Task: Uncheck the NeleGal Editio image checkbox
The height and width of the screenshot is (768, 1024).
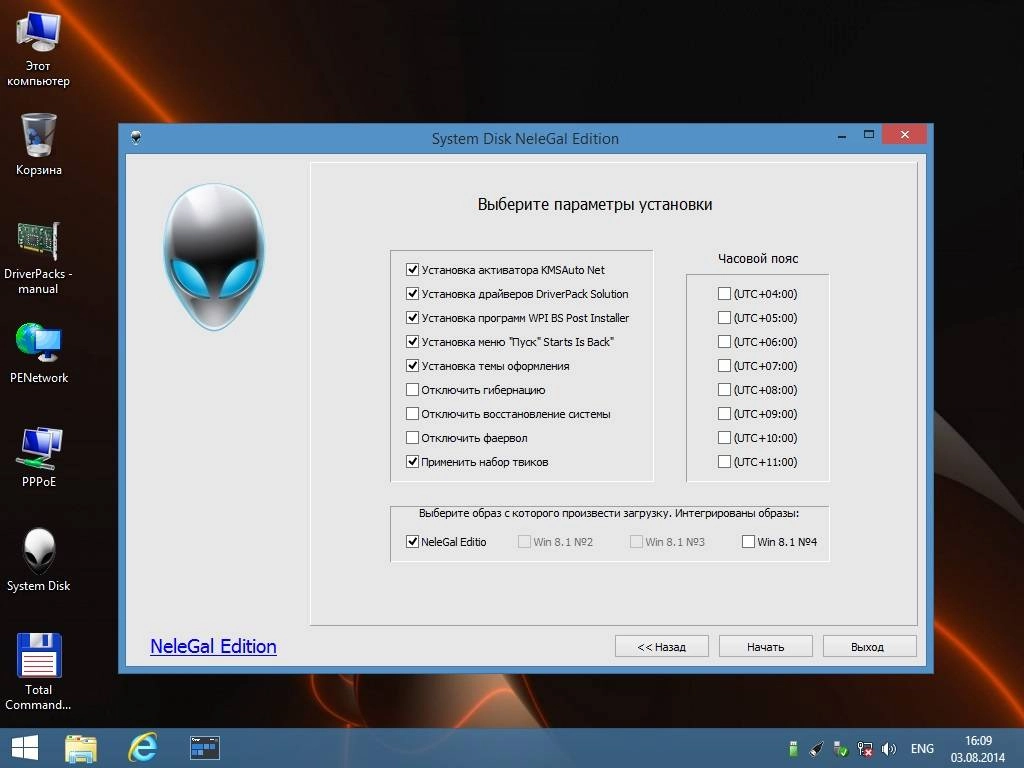Action: coord(412,541)
